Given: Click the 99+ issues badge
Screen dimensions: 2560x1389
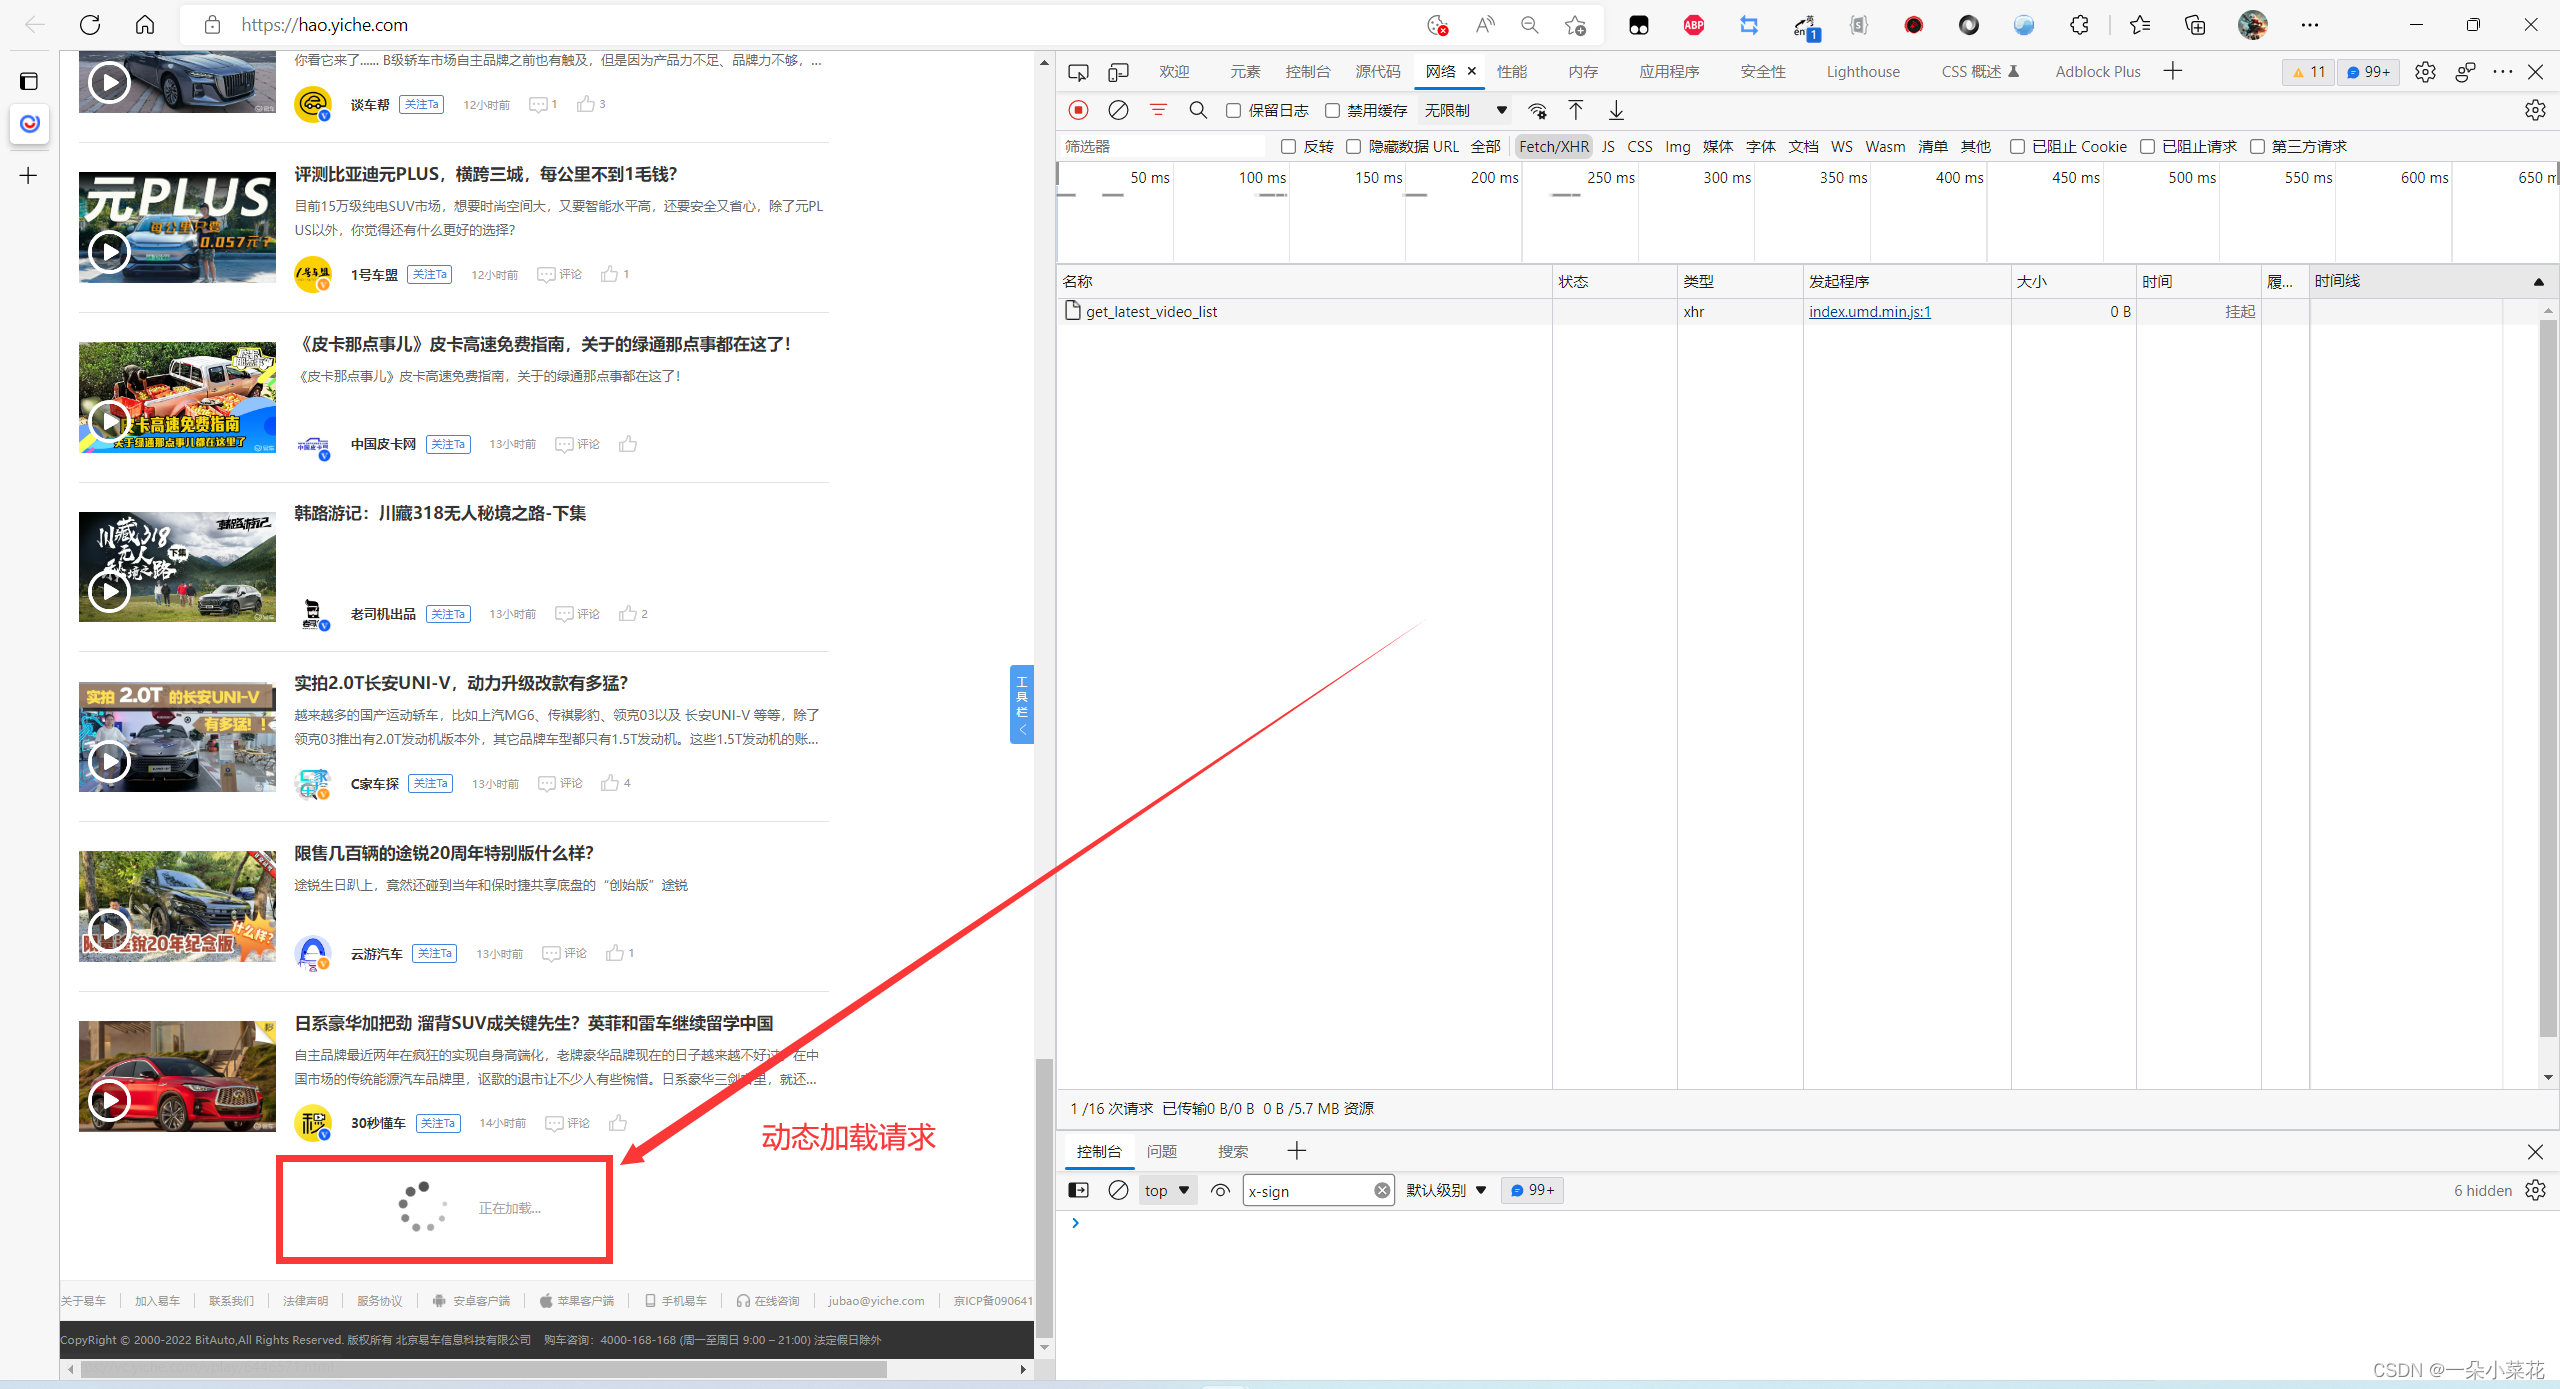Looking at the screenshot, I should click(2368, 72).
